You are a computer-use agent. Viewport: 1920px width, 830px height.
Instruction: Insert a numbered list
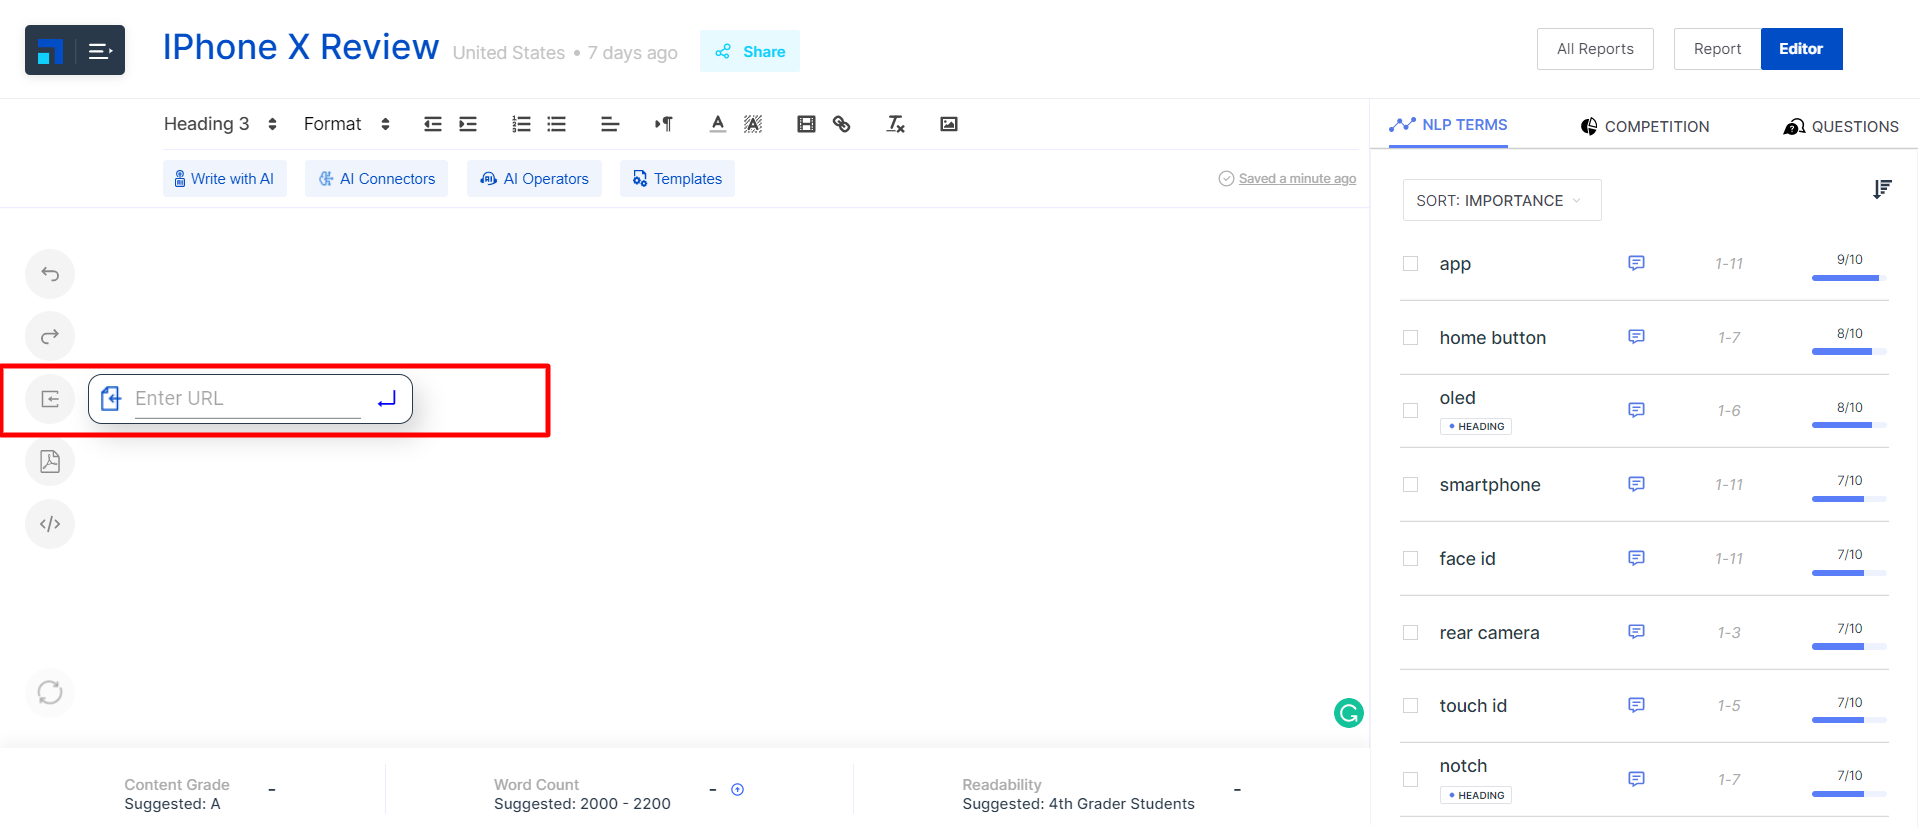click(521, 124)
